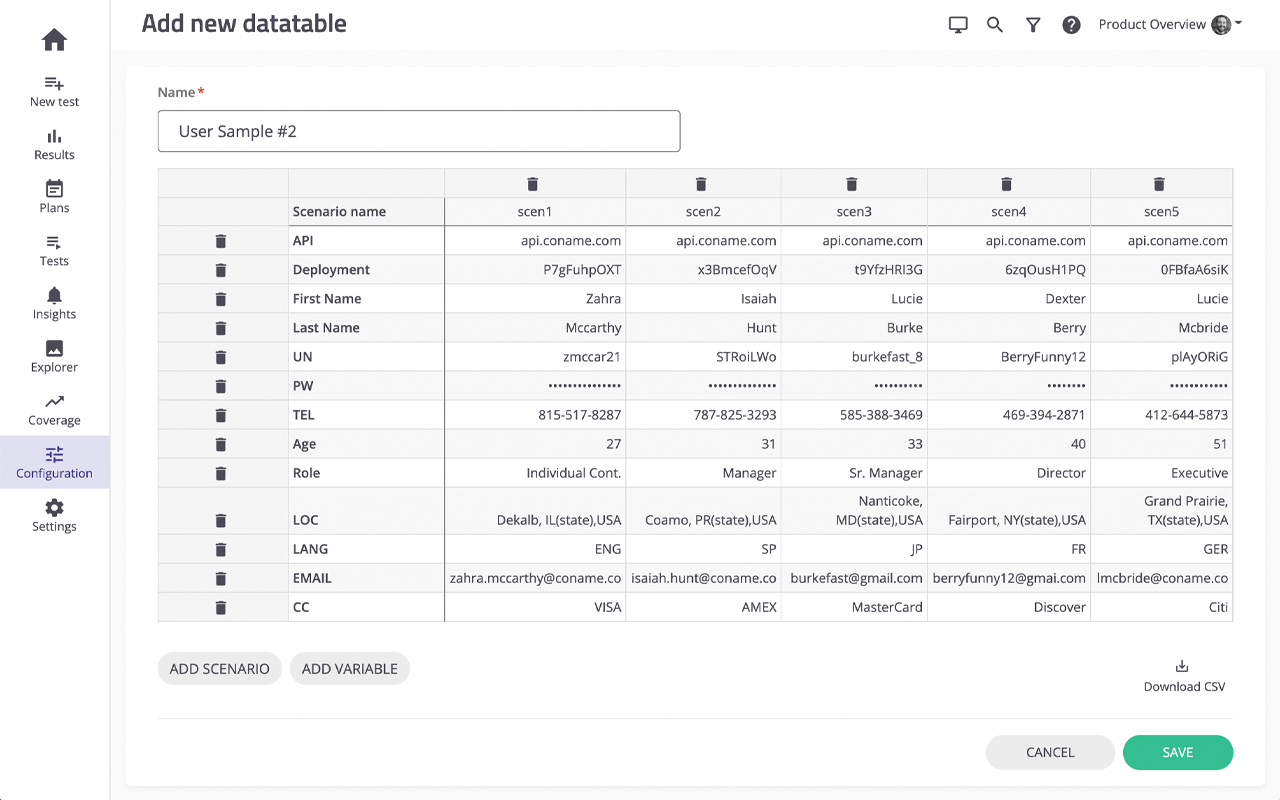
Task: Save the new datatable
Action: 1178,752
